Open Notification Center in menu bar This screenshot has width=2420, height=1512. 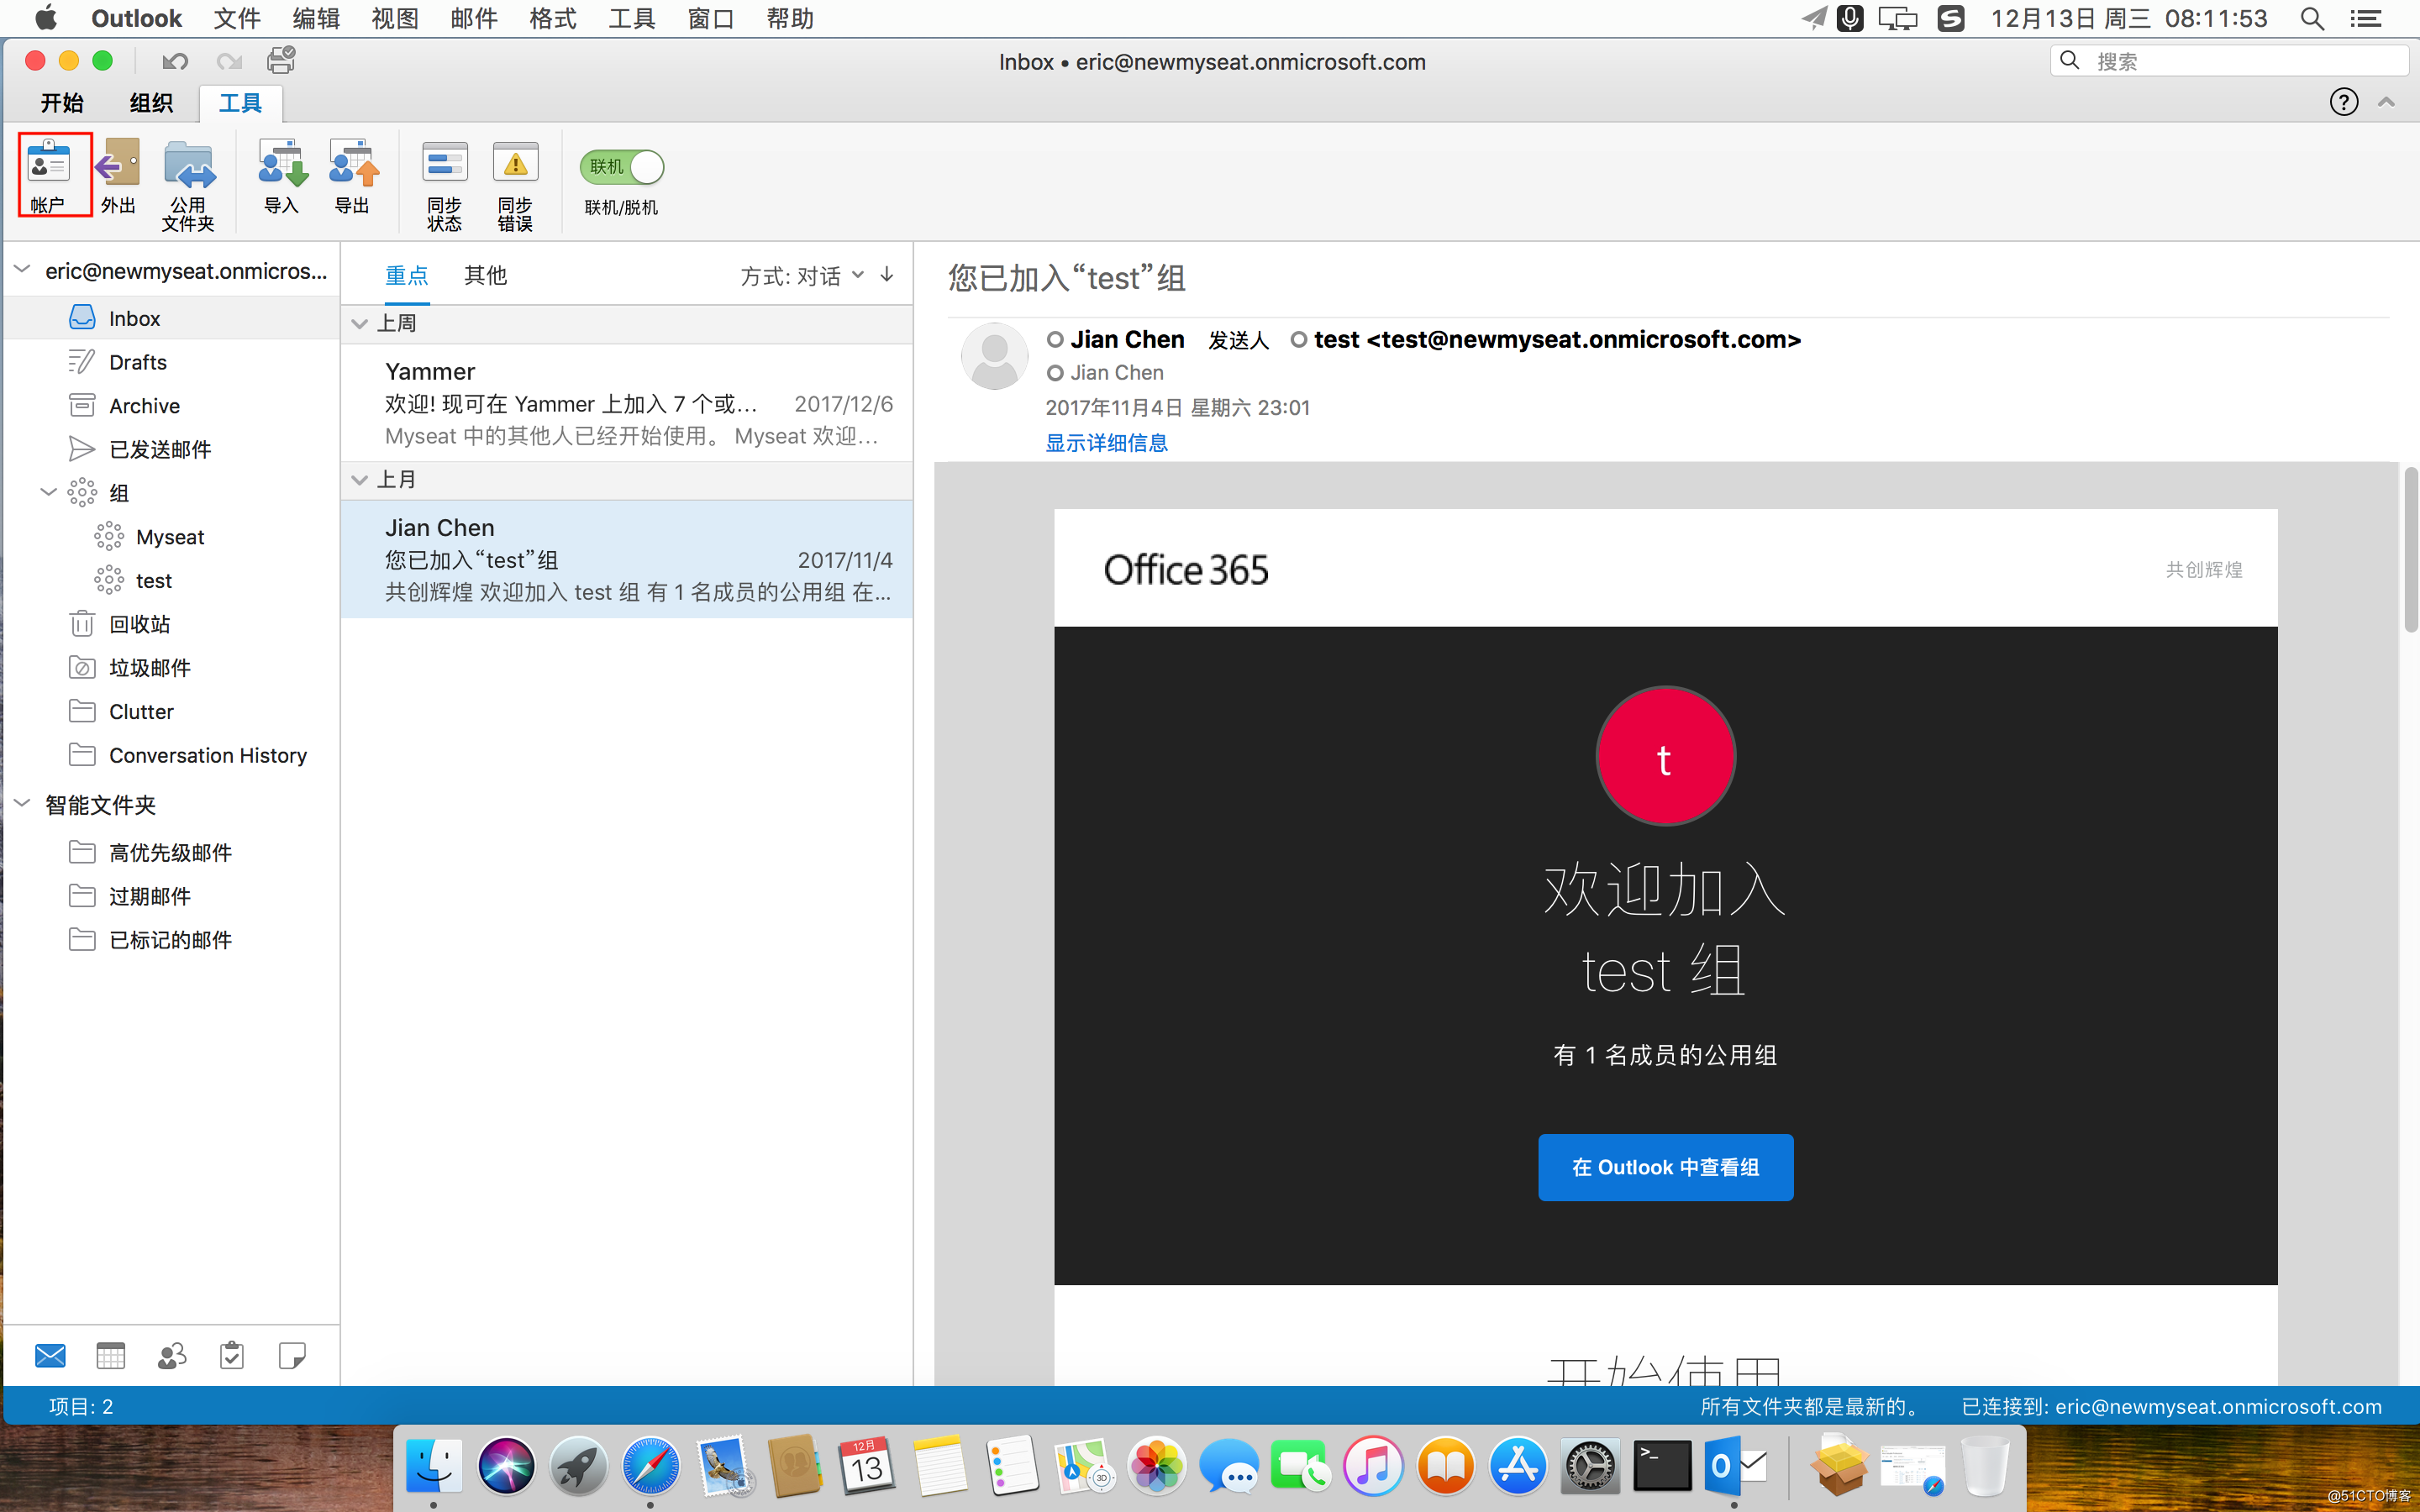pyautogui.click(x=2366, y=18)
